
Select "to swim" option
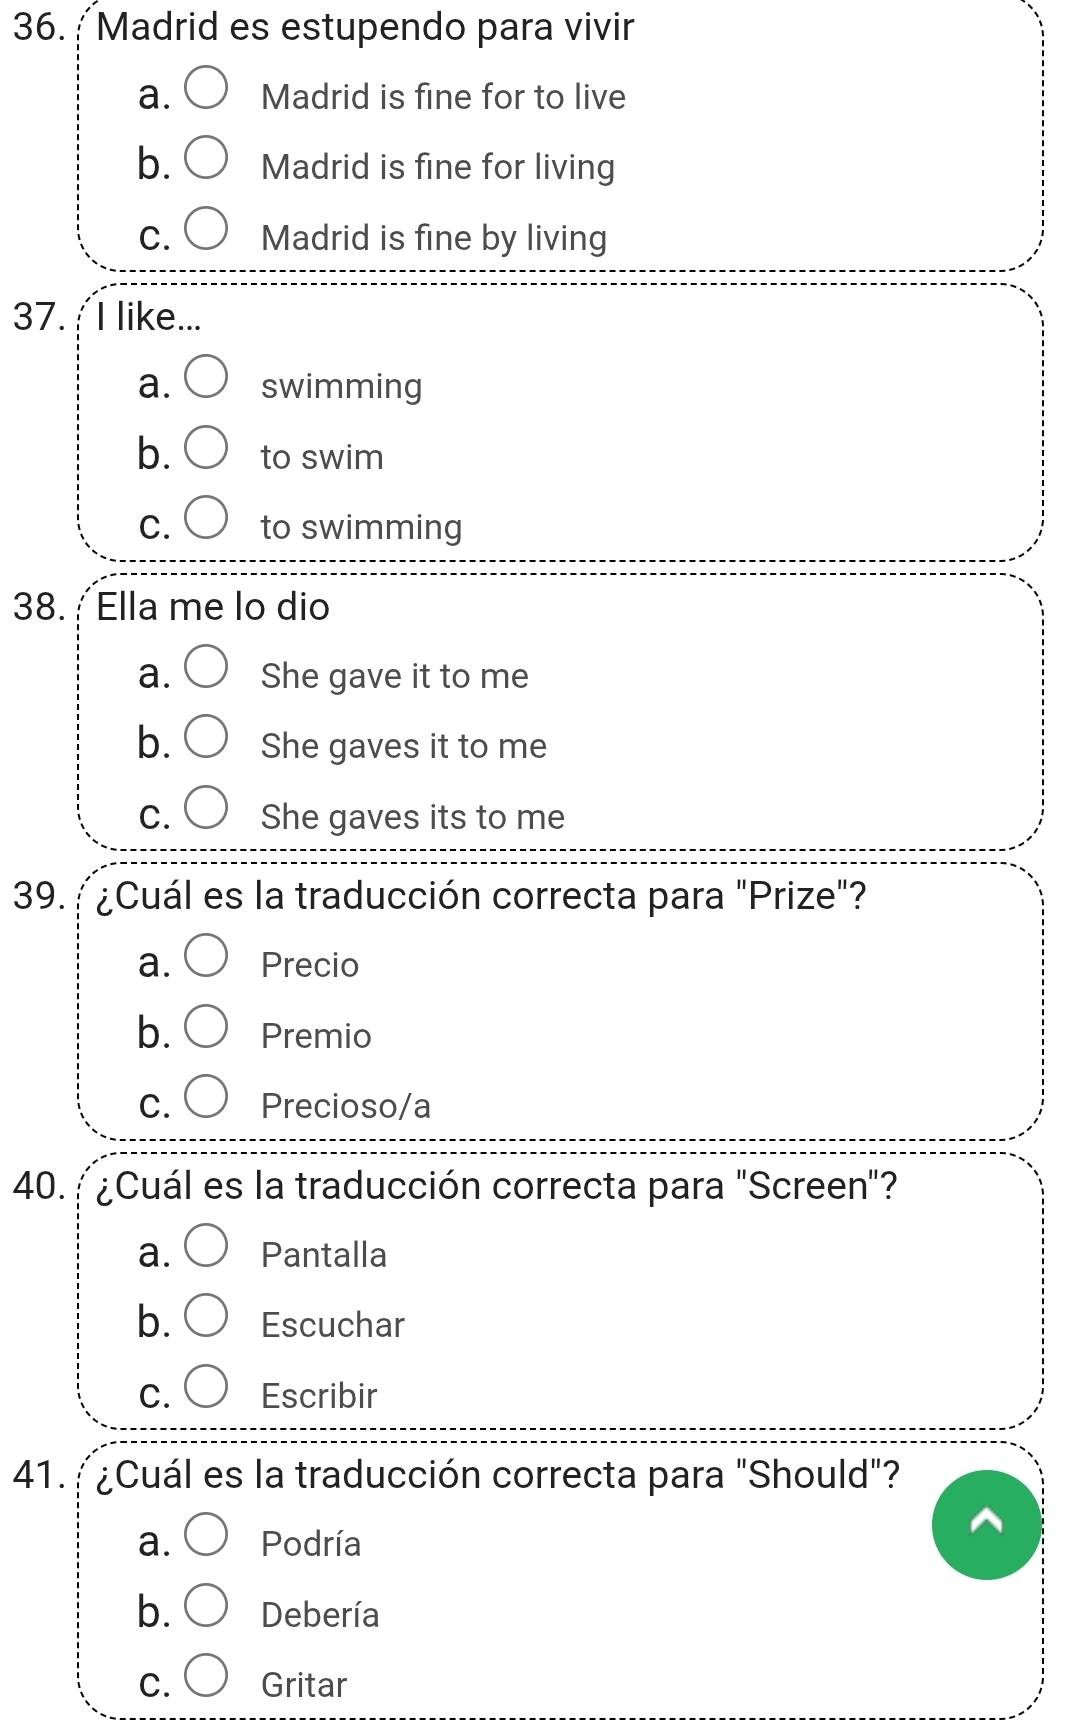click(x=207, y=446)
